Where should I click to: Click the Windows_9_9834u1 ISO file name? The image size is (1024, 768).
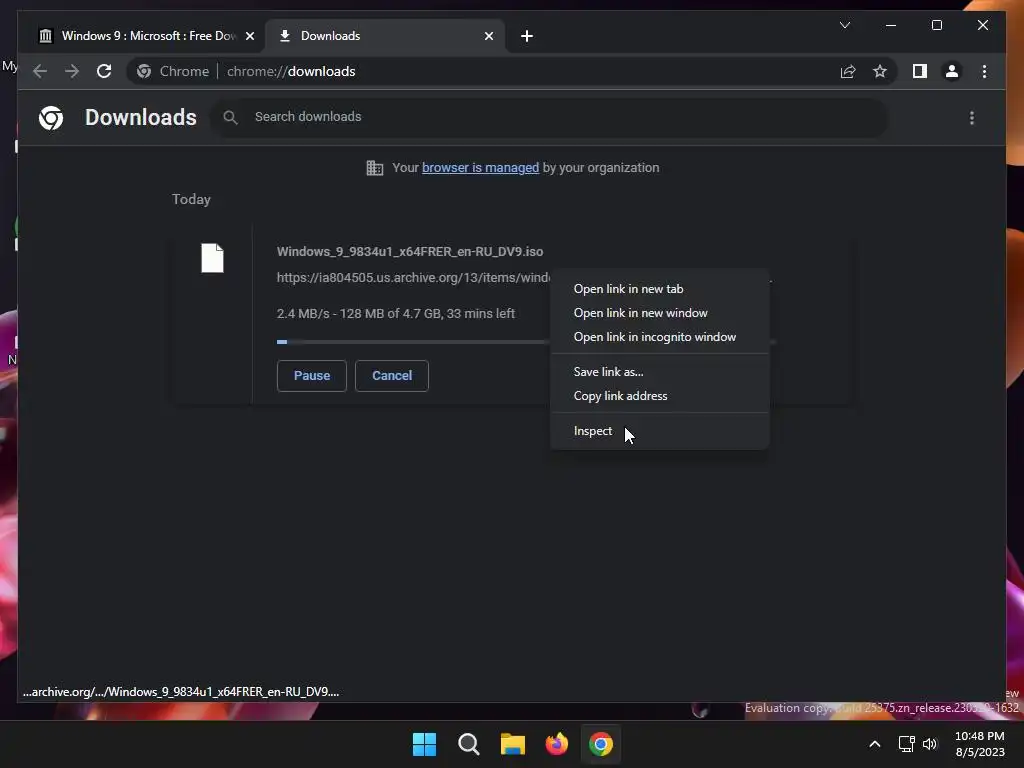409,251
